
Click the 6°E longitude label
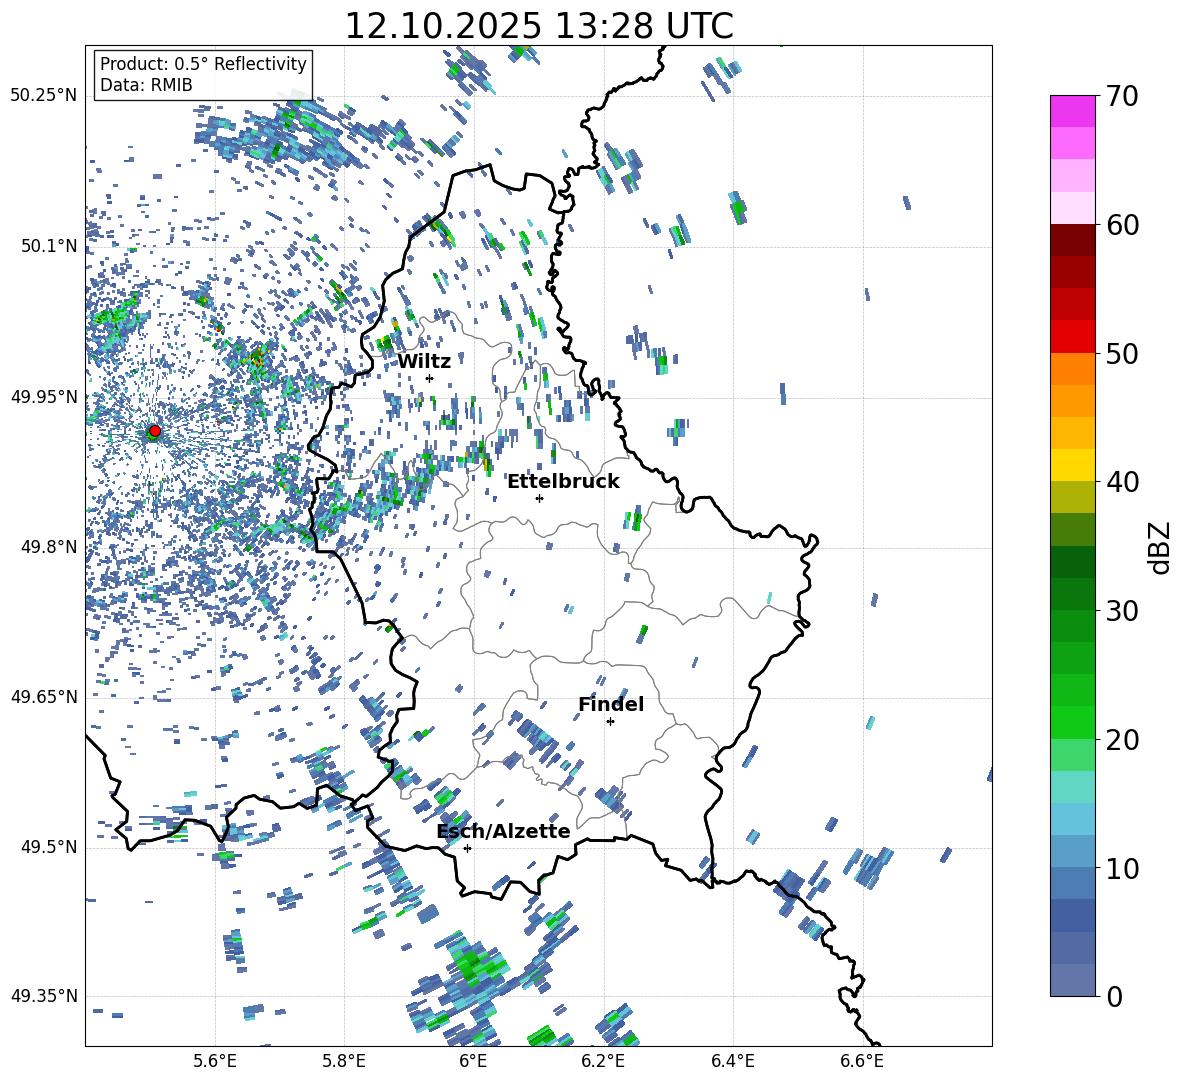[473, 1062]
